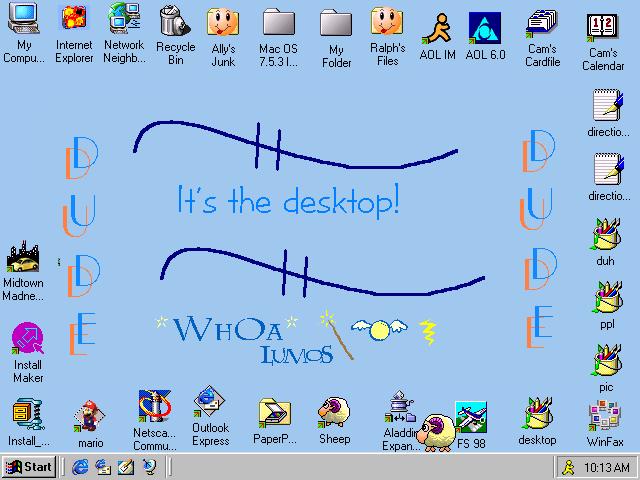The height and width of the screenshot is (480, 640).
Task: Open the Recycle Bin
Action: click(x=175, y=20)
